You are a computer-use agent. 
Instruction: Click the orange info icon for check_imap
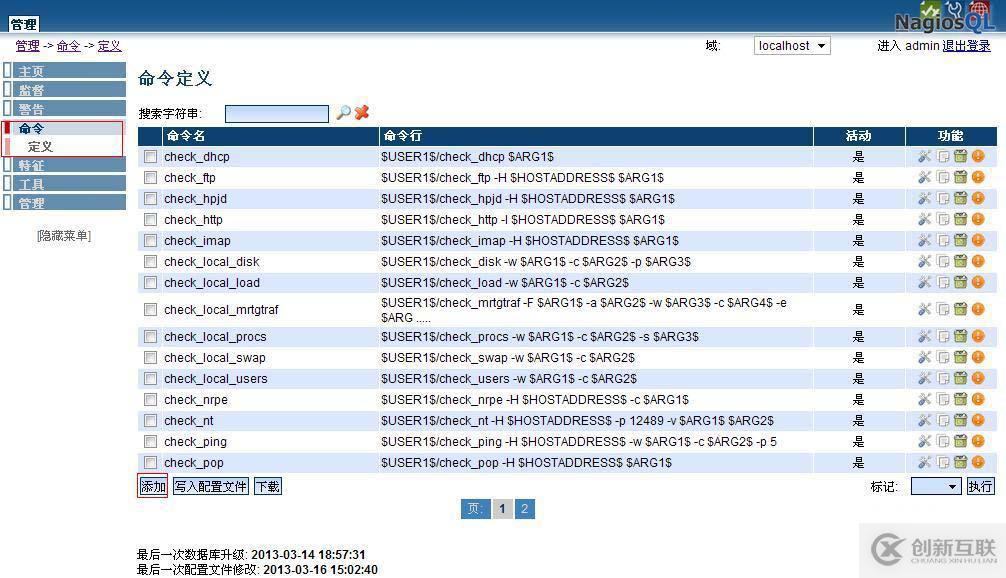[978, 240]
